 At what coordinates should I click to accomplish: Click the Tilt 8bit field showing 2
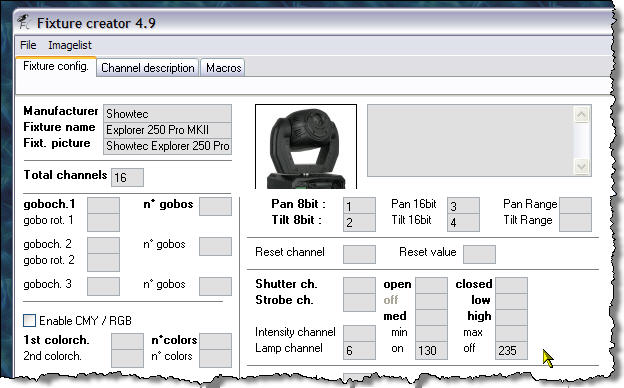359,222
